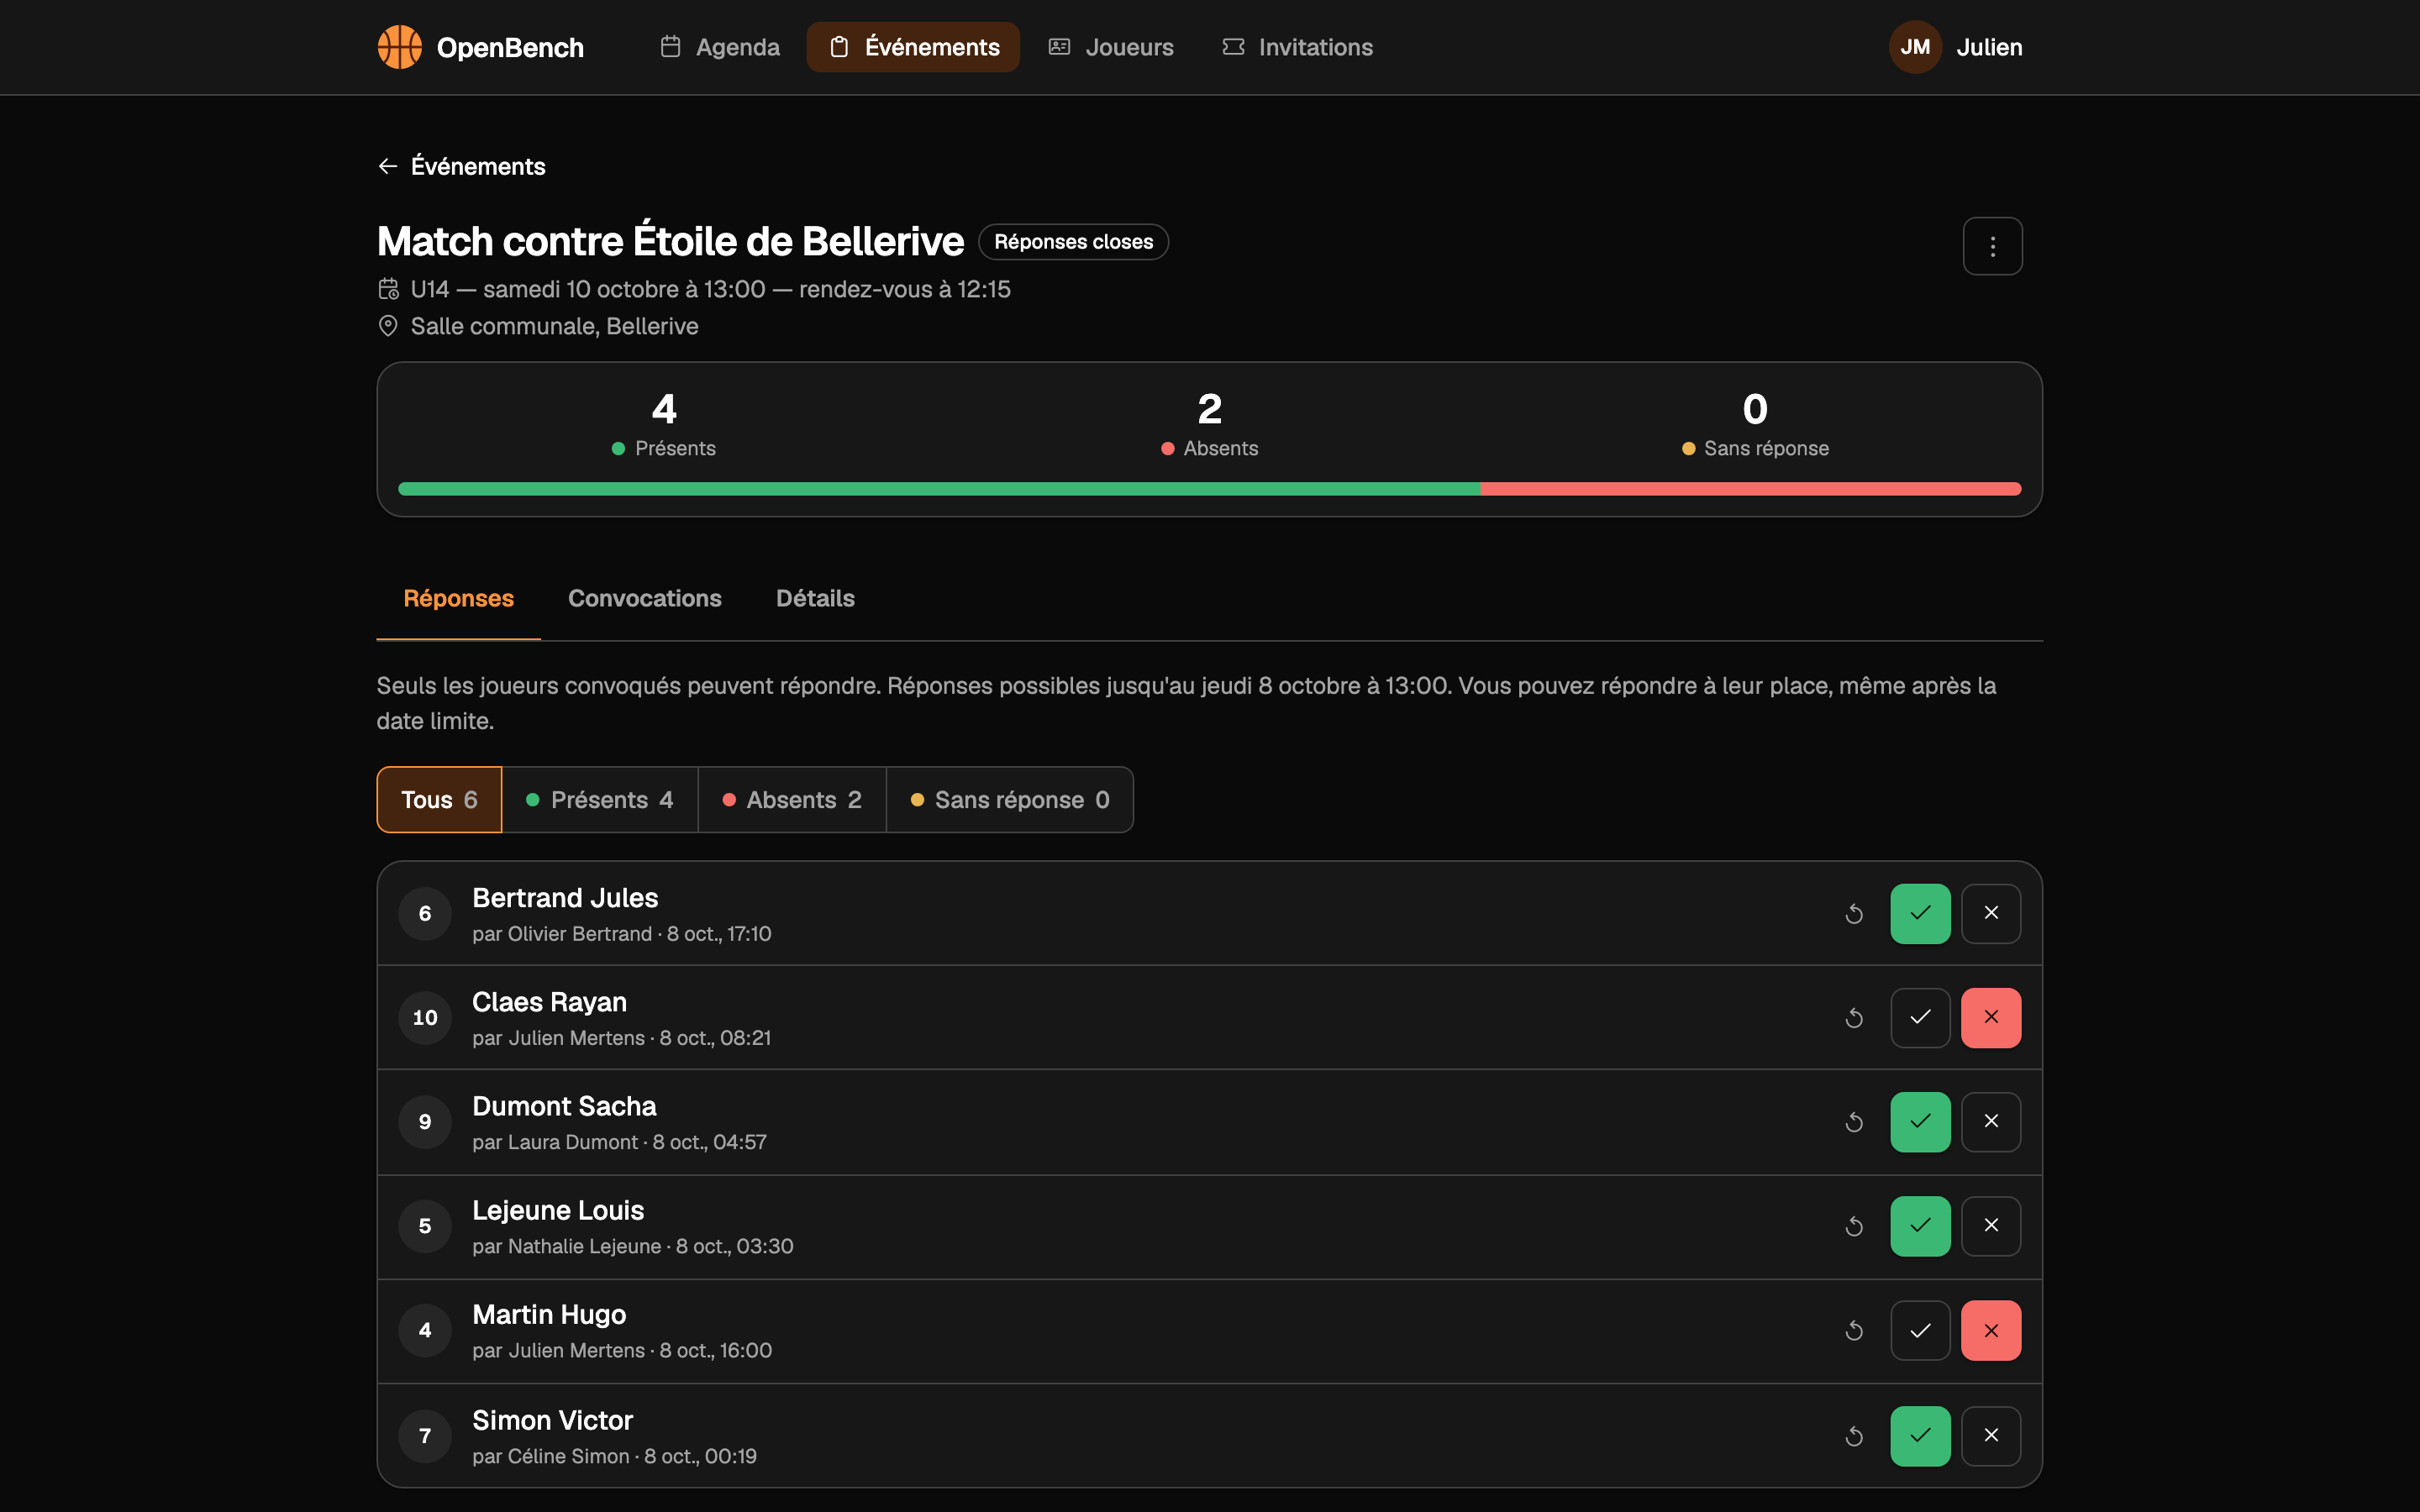This screenshot has height=1512, width=2420.
Task: Open the Invitations page
Action: [x=1297, y=47]
